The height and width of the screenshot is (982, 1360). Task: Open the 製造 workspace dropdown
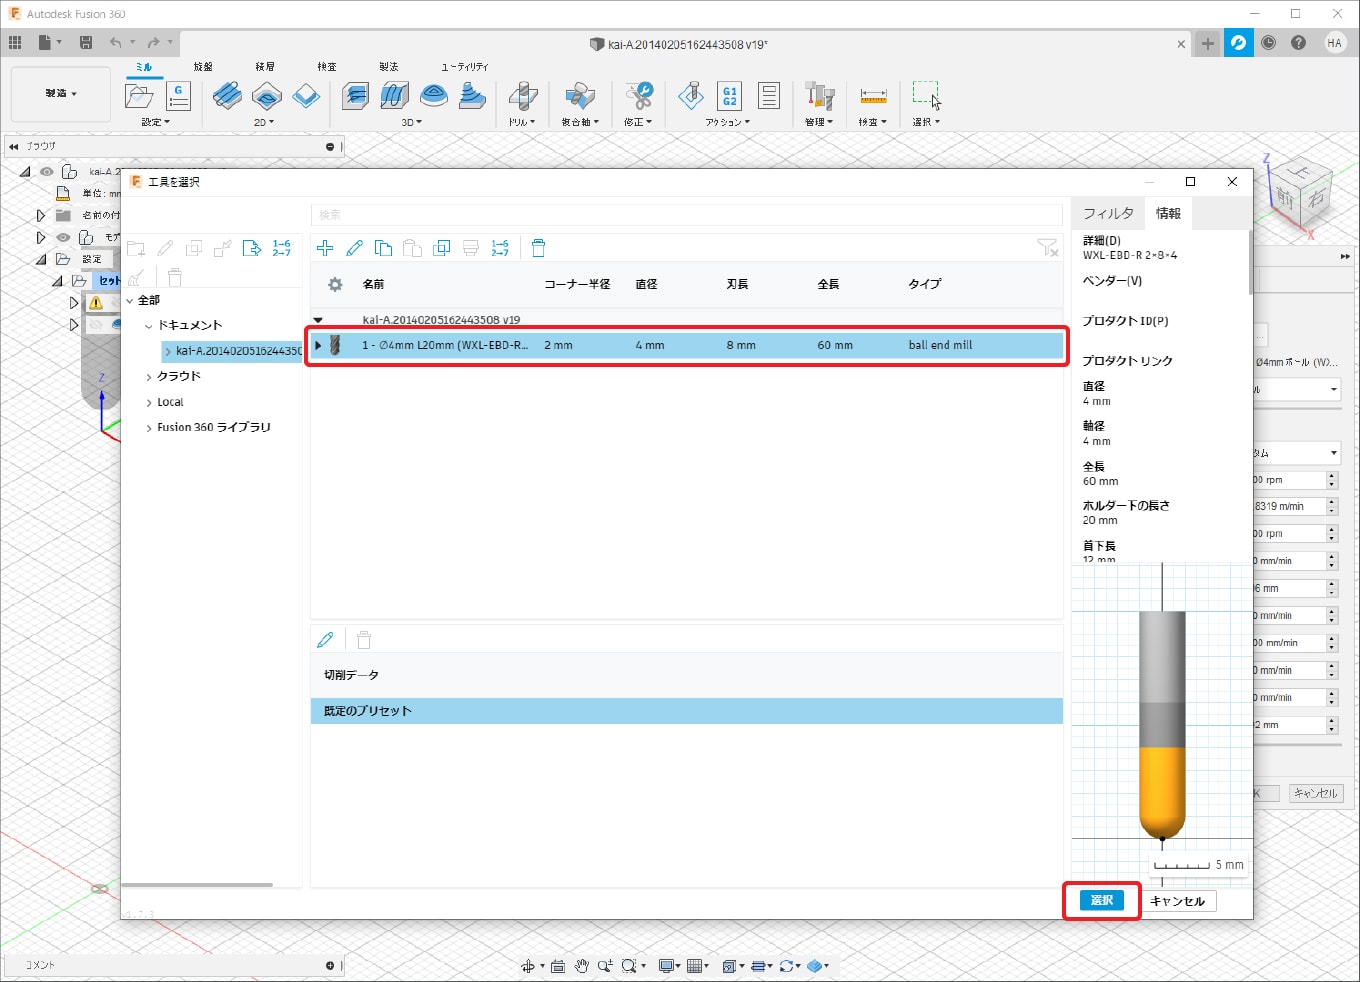[x=60, y=94]
